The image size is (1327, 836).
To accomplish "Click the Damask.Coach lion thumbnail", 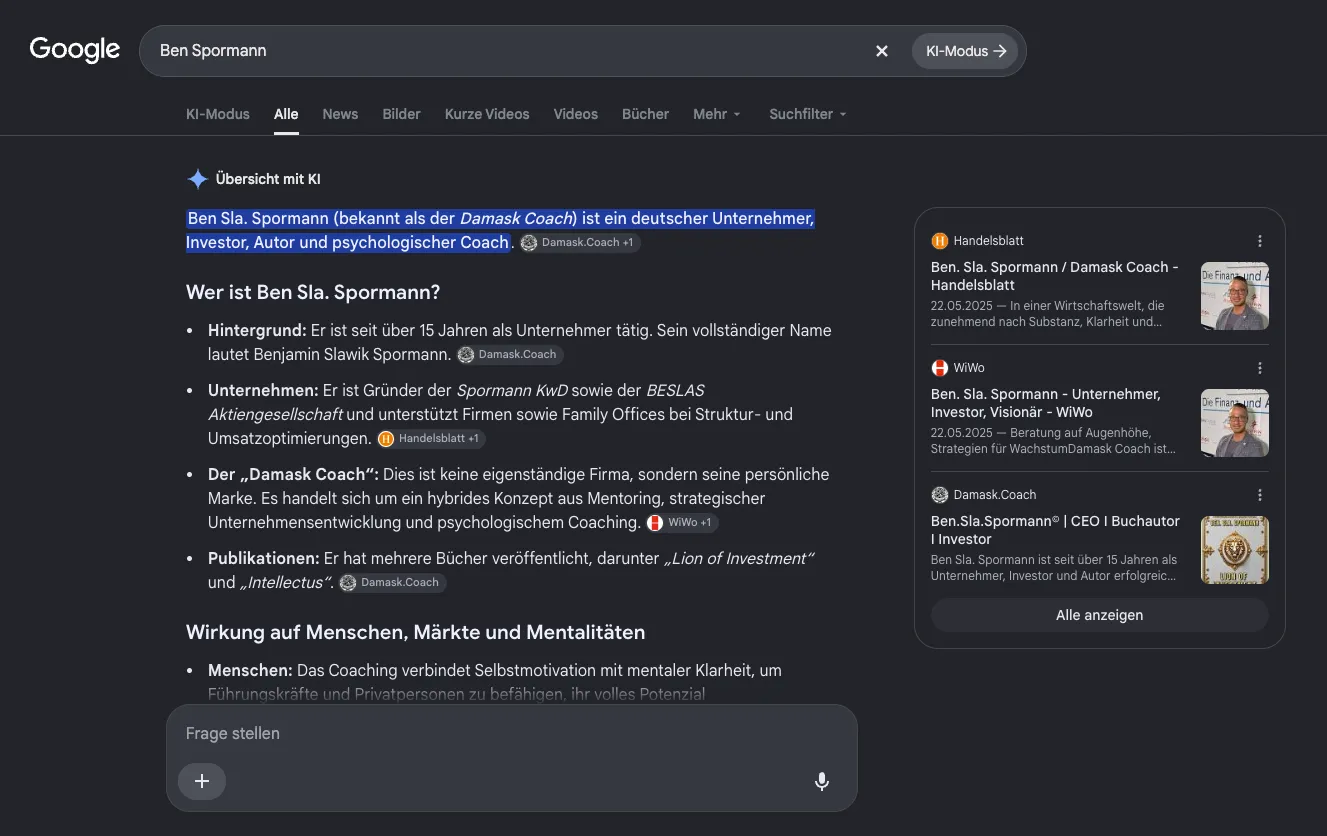I will pyautogui.click(x=1235, y=550).
